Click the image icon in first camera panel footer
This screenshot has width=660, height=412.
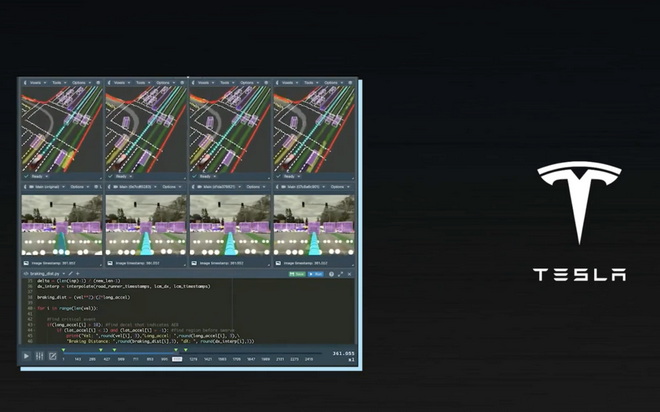[x=26, y=263]
